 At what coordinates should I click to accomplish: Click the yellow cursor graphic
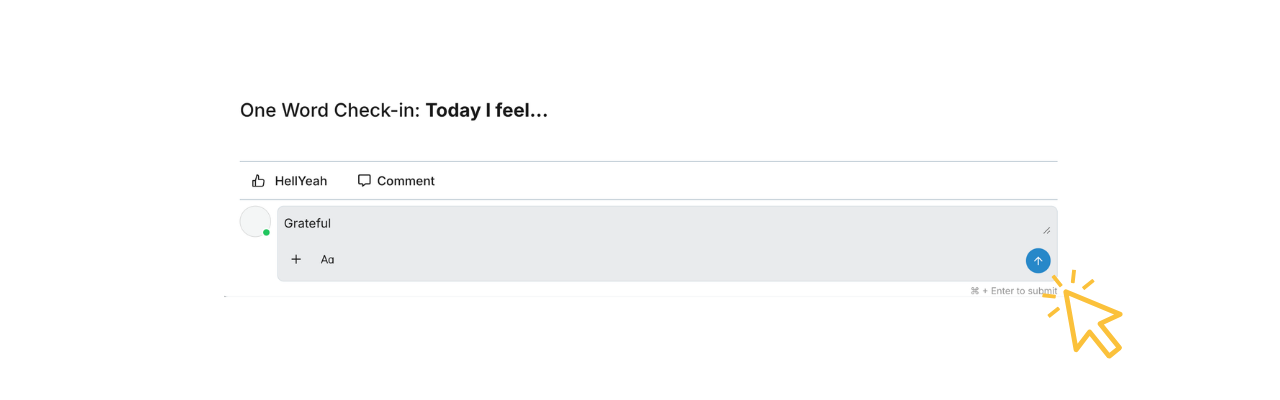click(x=1090, y=318)
